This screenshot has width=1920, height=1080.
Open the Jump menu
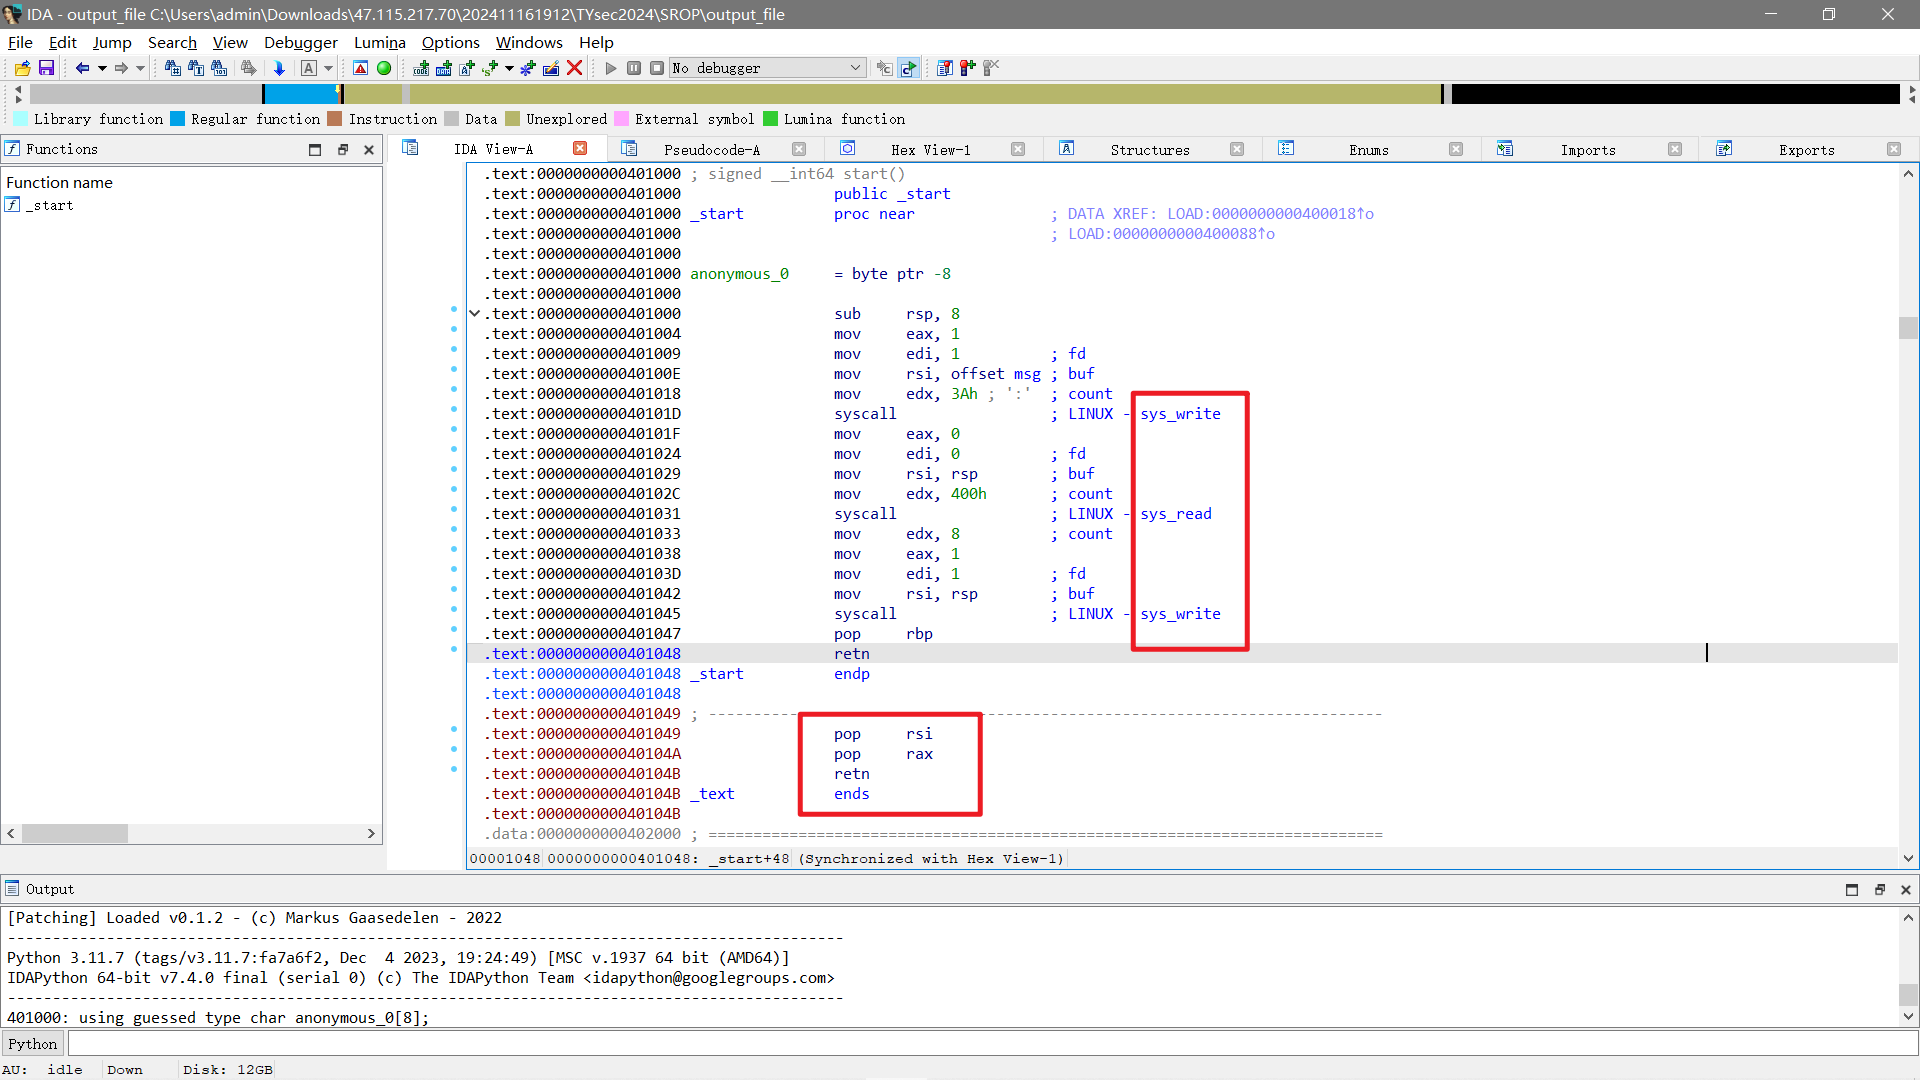click(112, 42)
